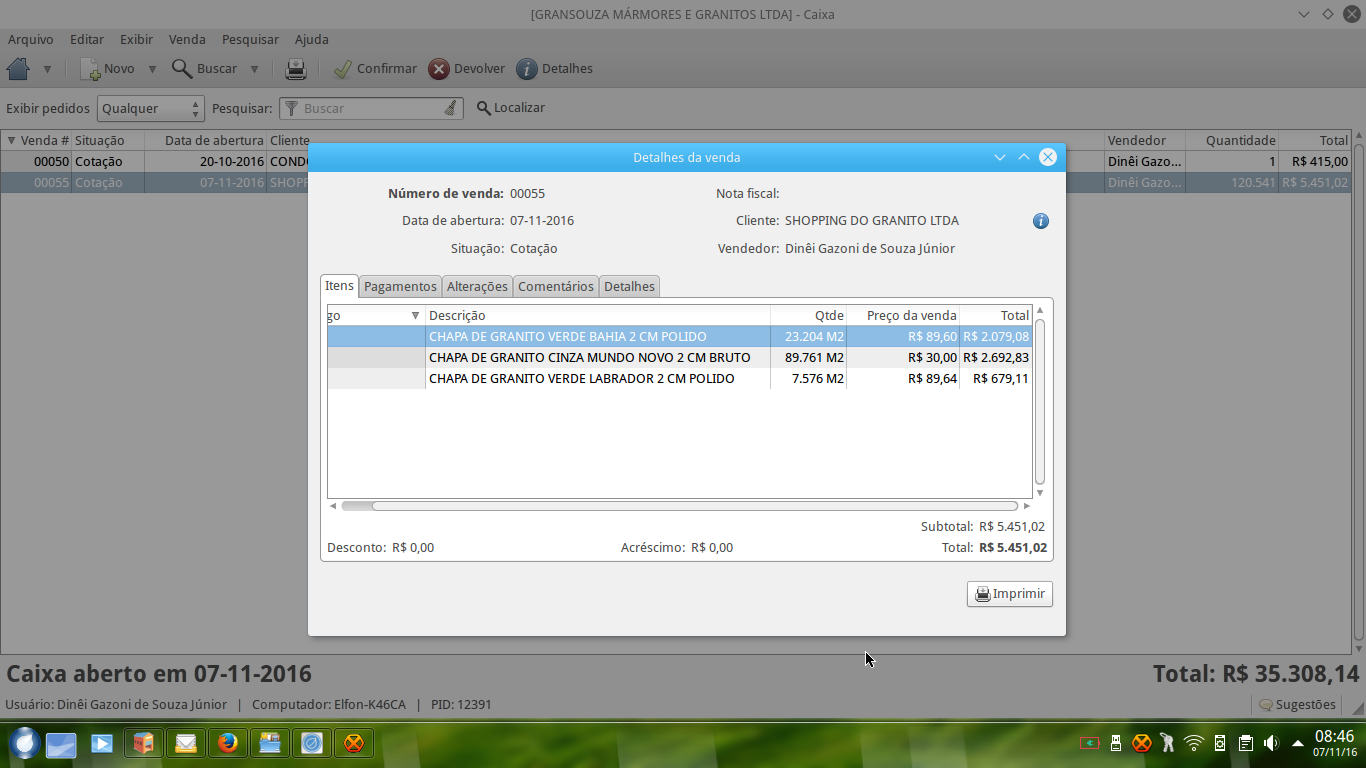1366x768 pixels.
Task: Click the items table vertical scrollbar
Action: tap(1040, 402)
